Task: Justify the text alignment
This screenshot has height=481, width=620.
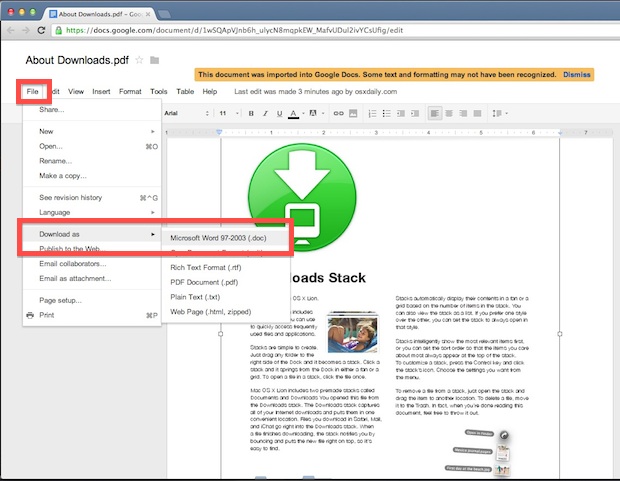Action: (x=477, y=114)
